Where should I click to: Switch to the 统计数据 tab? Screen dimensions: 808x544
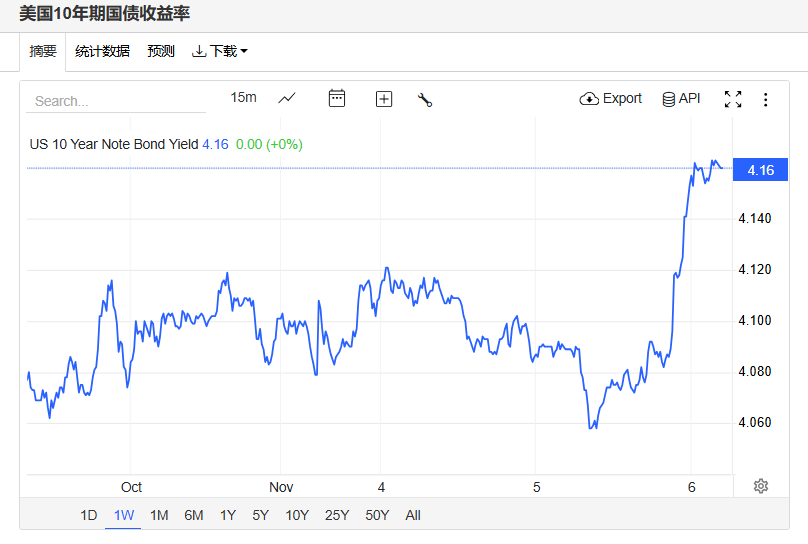pyautogui.click(x=102, y=51)
